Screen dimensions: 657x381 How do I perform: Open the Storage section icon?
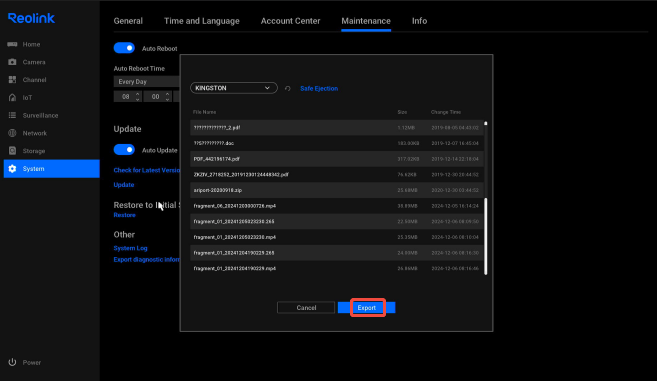click(x=12, y=151)
